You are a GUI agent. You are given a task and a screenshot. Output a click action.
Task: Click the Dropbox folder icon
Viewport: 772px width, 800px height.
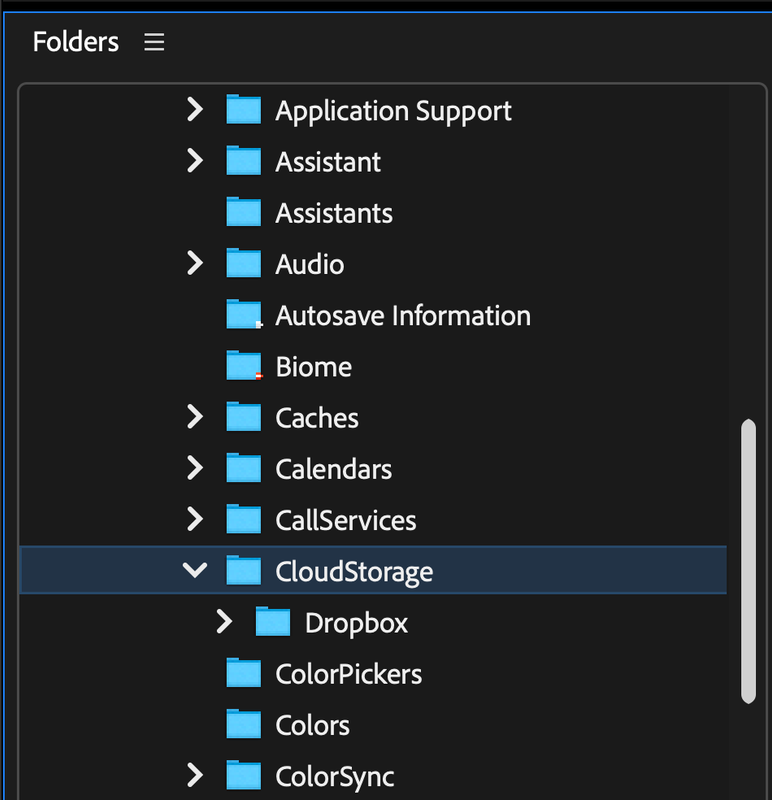coord(272,623)
